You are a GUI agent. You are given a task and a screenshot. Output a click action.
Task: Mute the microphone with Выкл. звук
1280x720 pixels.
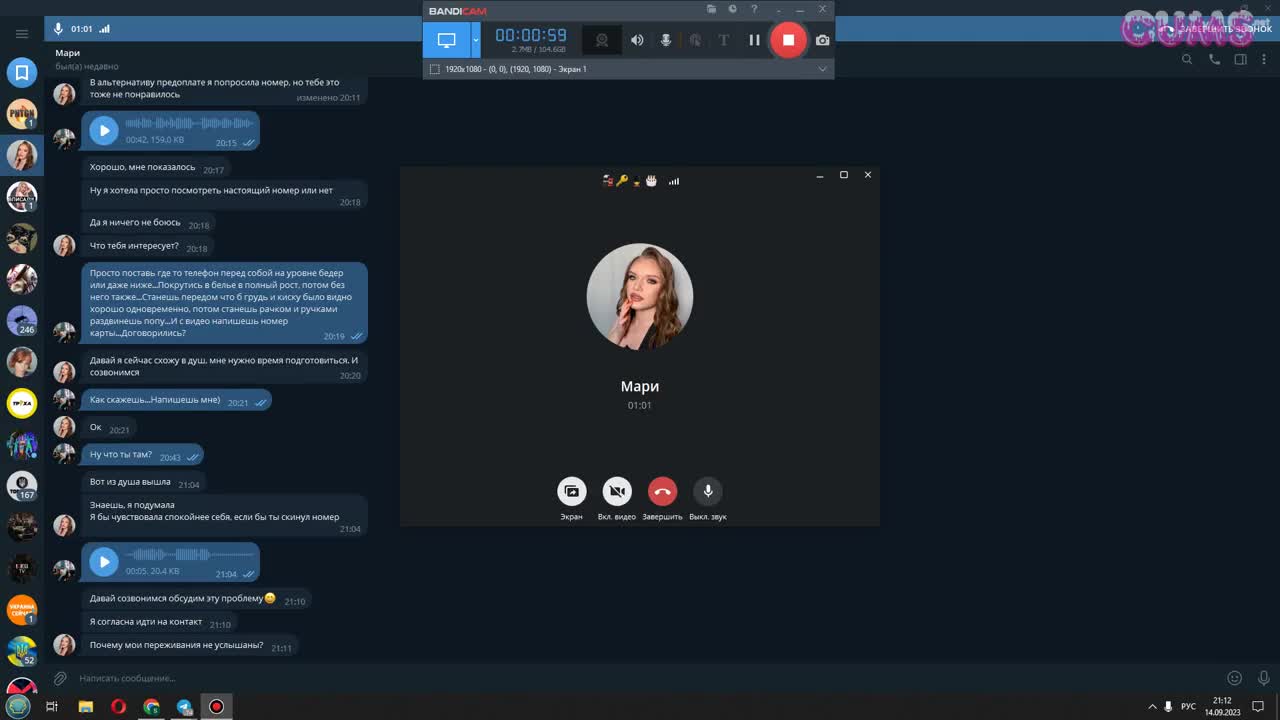pyautogui.click(x=707, y=491)
